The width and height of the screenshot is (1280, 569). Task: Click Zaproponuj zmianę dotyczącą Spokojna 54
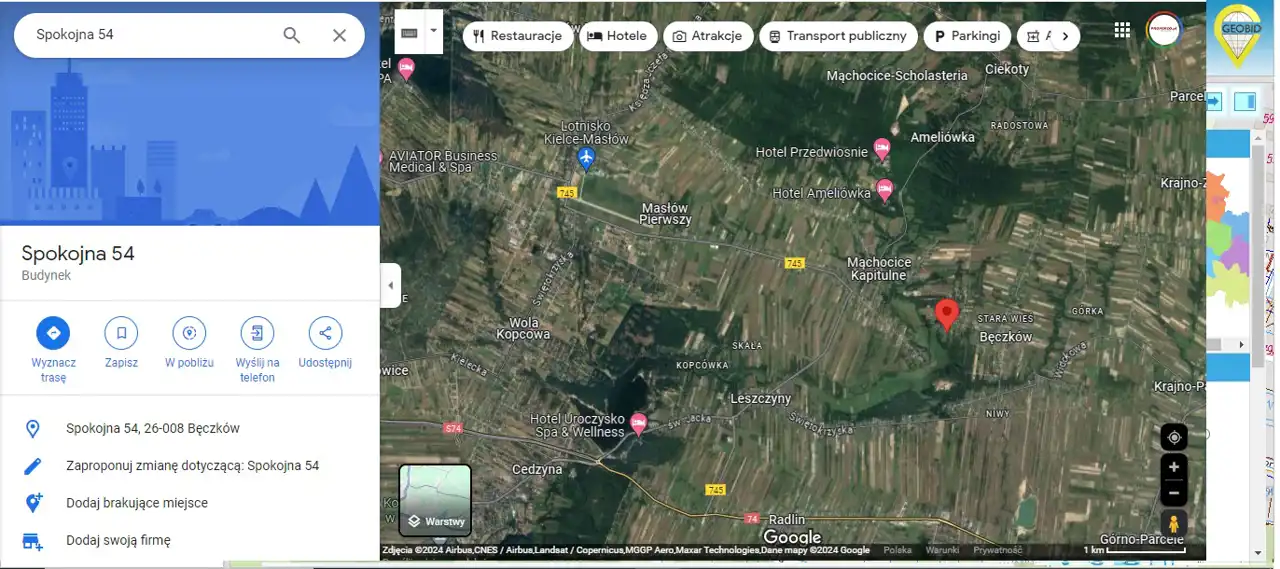[192, 466]
